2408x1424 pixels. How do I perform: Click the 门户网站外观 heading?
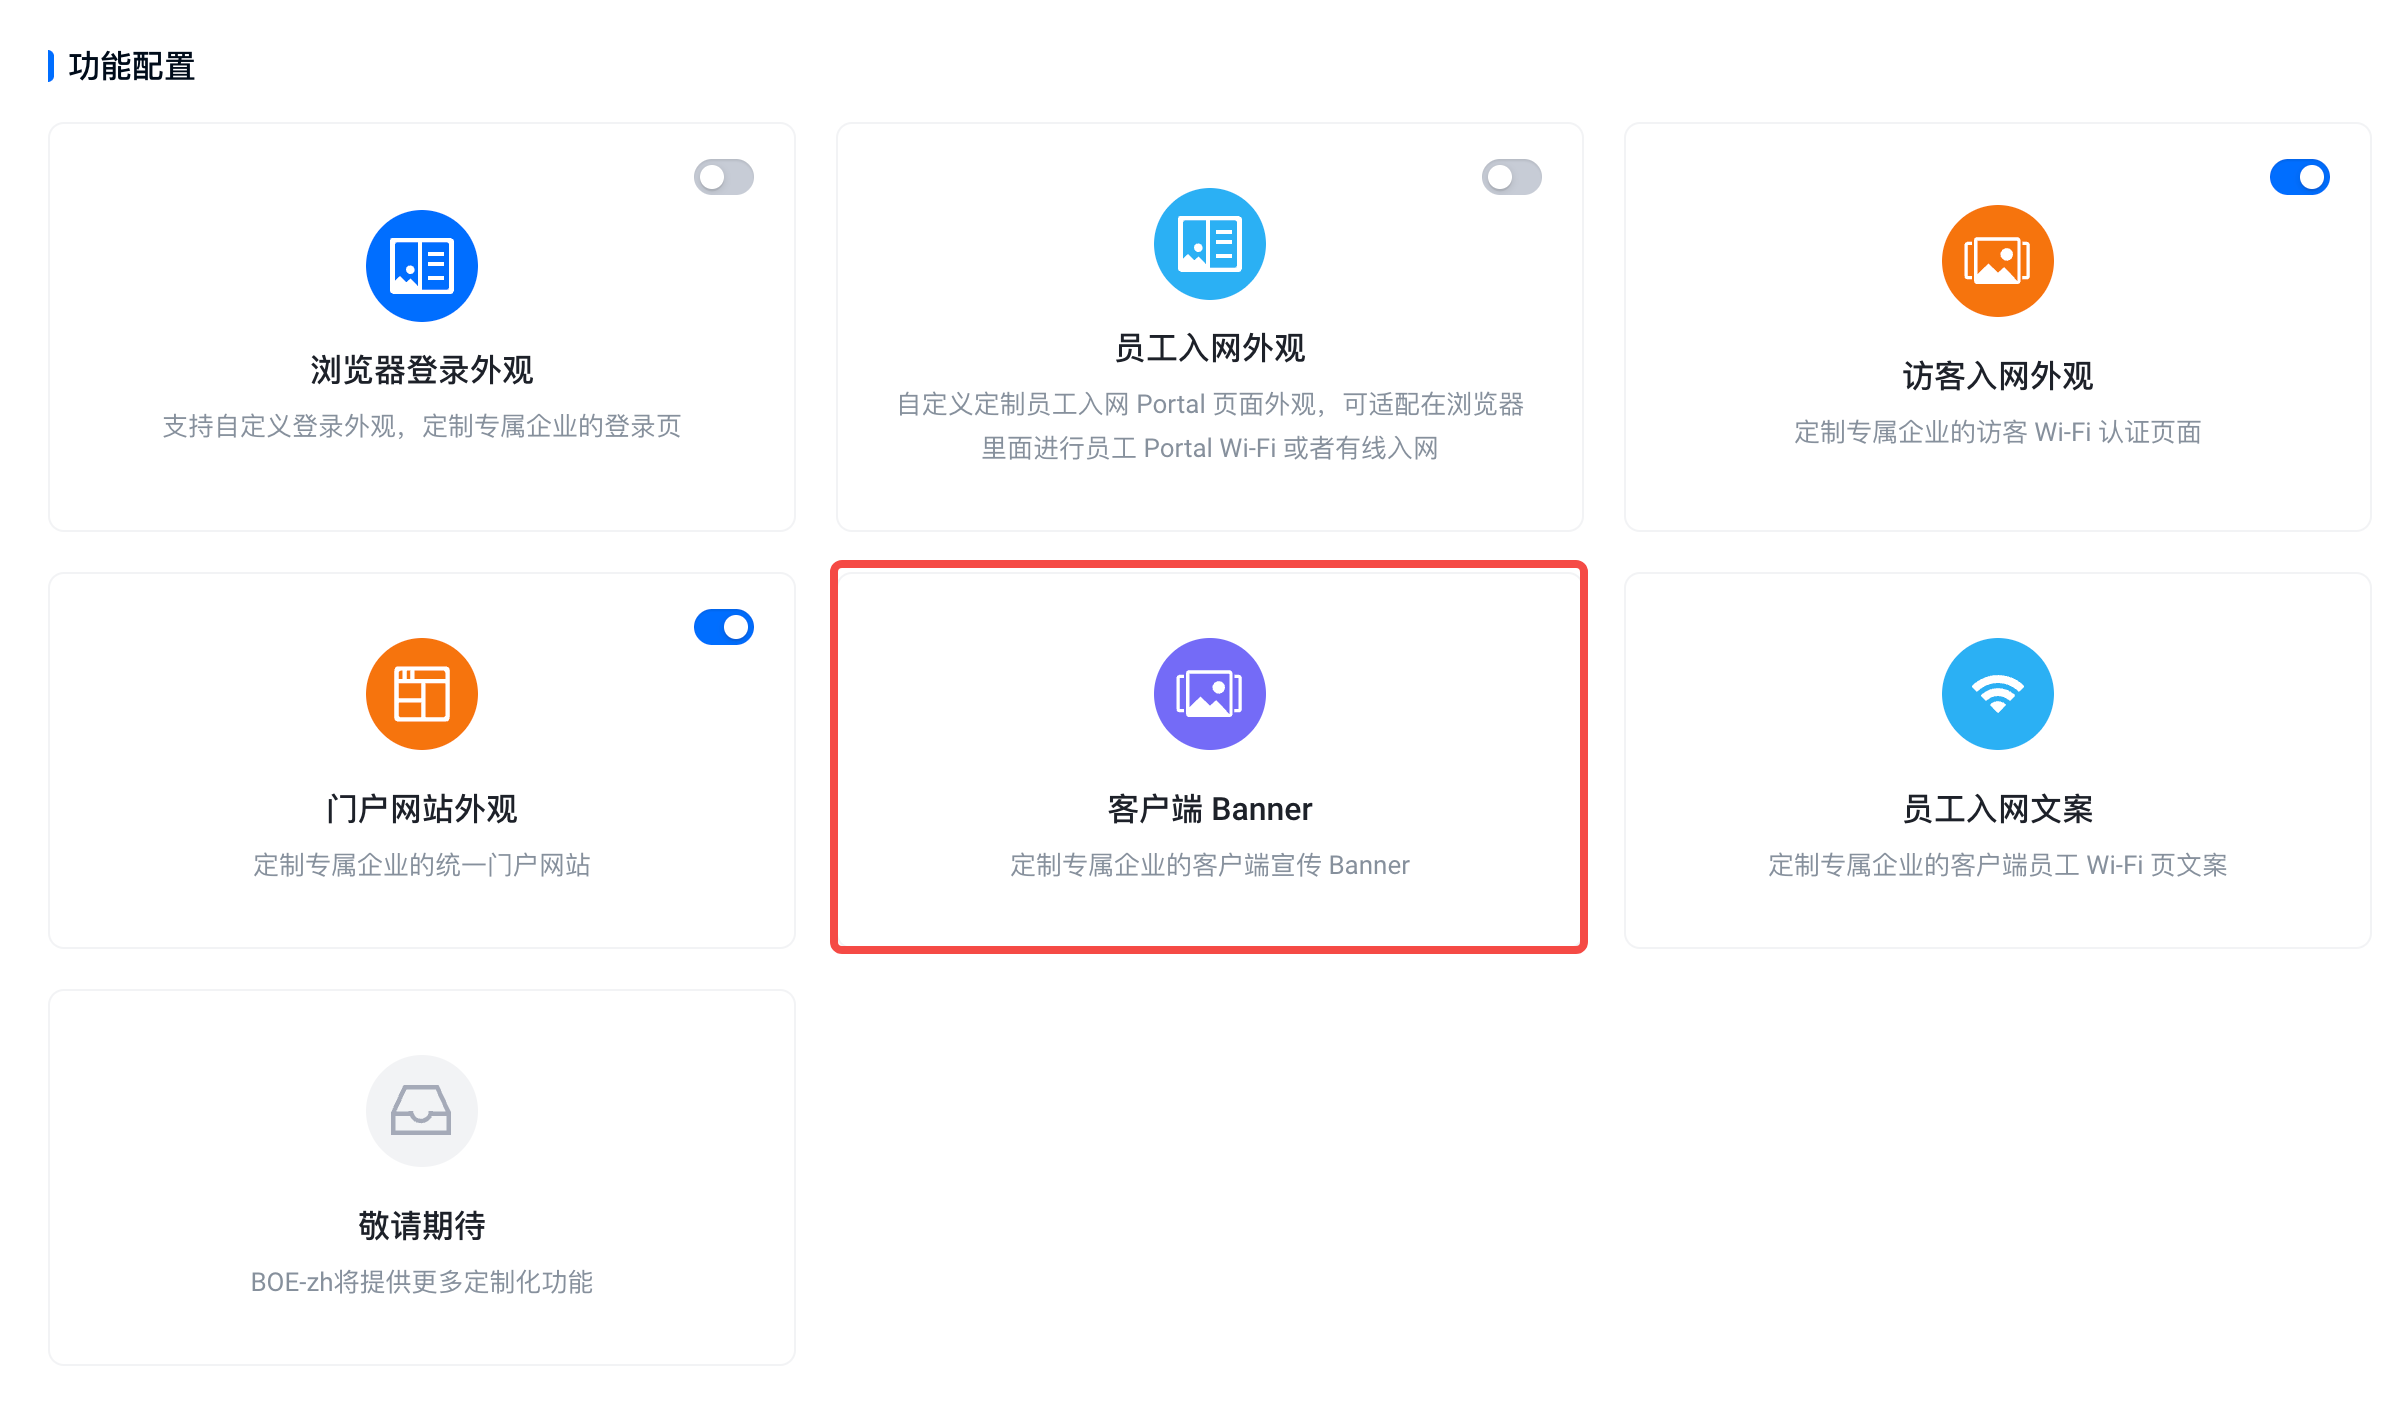pos(421,808)
